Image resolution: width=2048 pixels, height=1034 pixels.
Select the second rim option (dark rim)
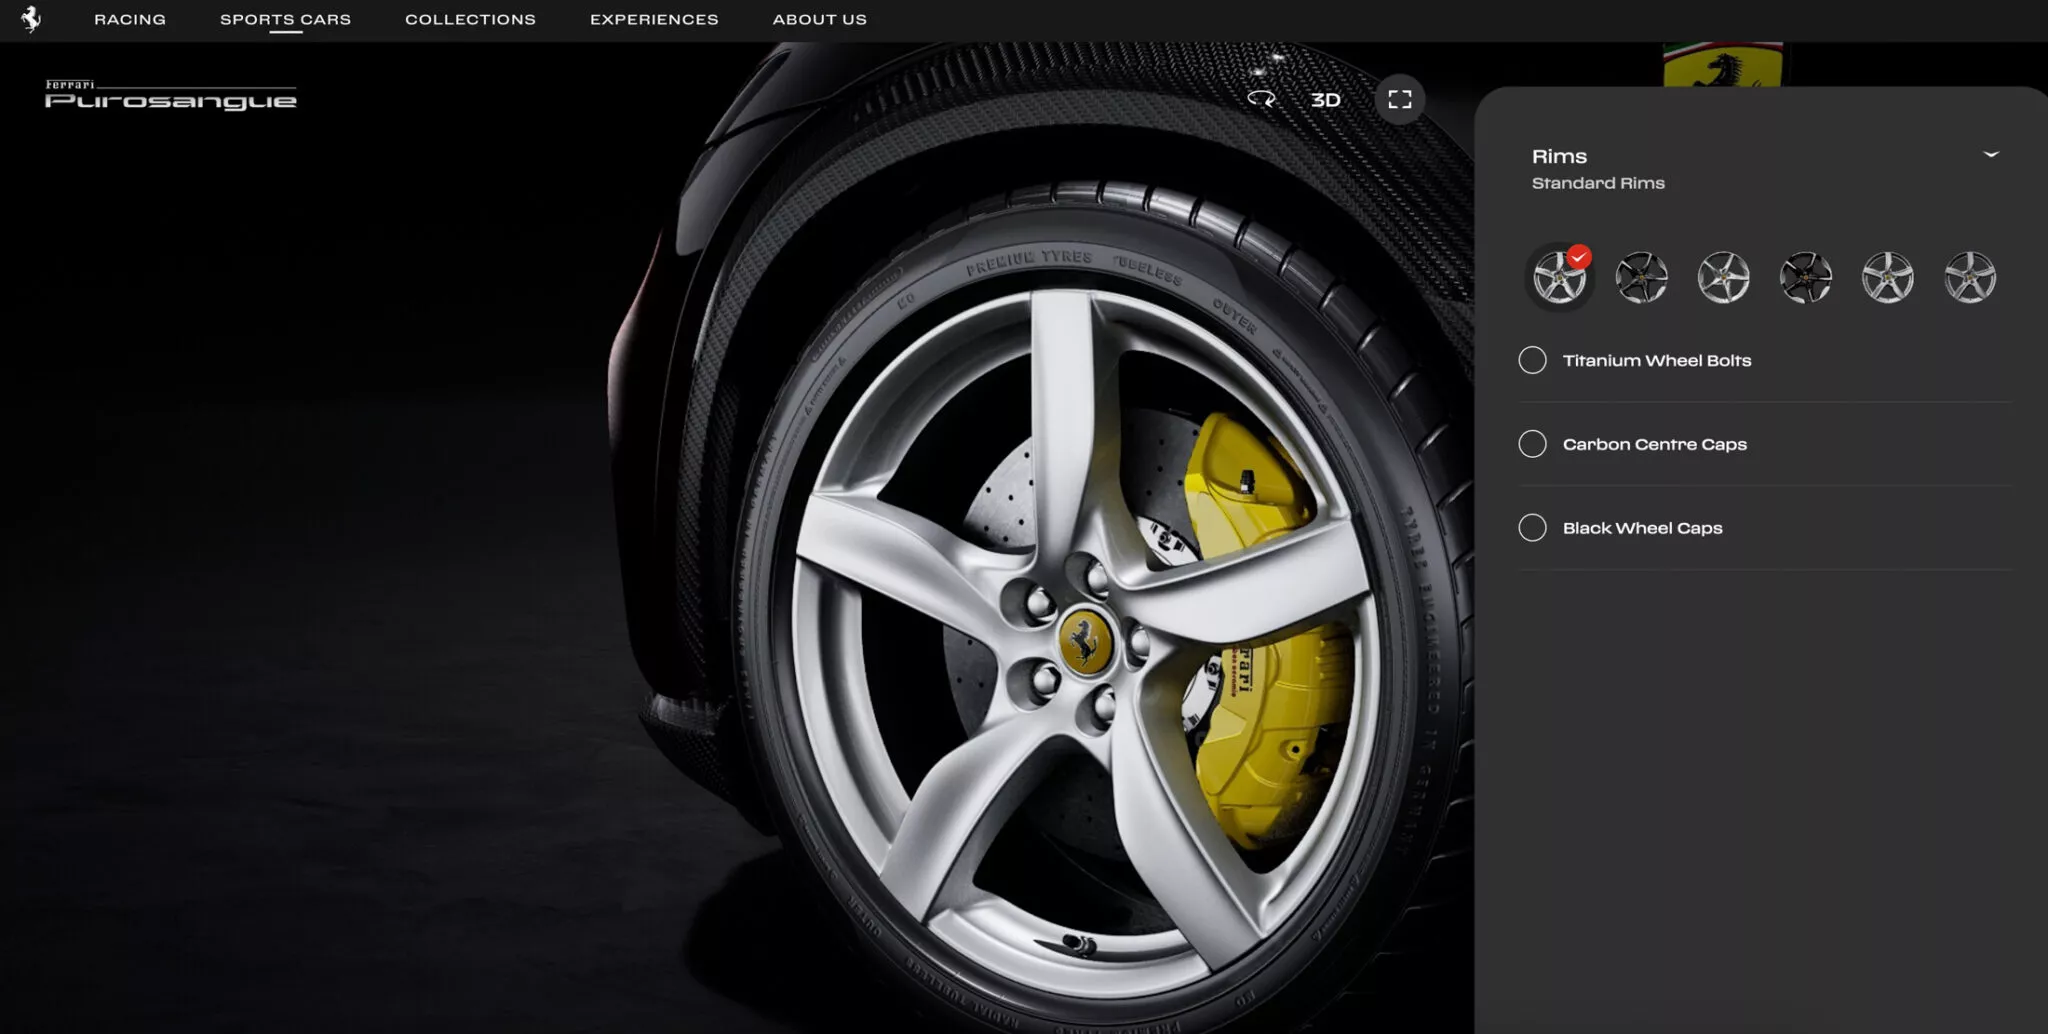pos(1641,277)
